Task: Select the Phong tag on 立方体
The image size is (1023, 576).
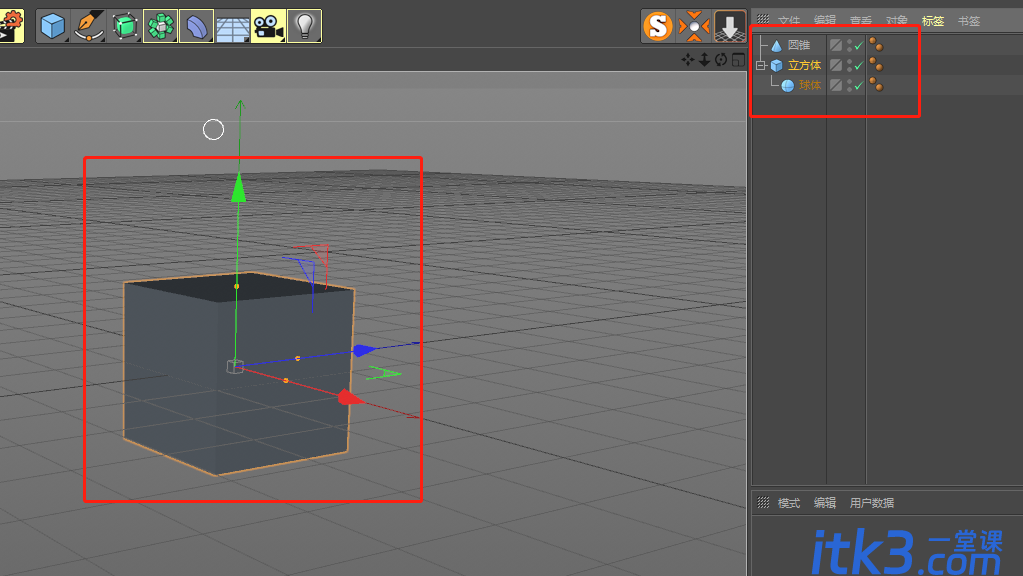Action: tap(876, 65)
